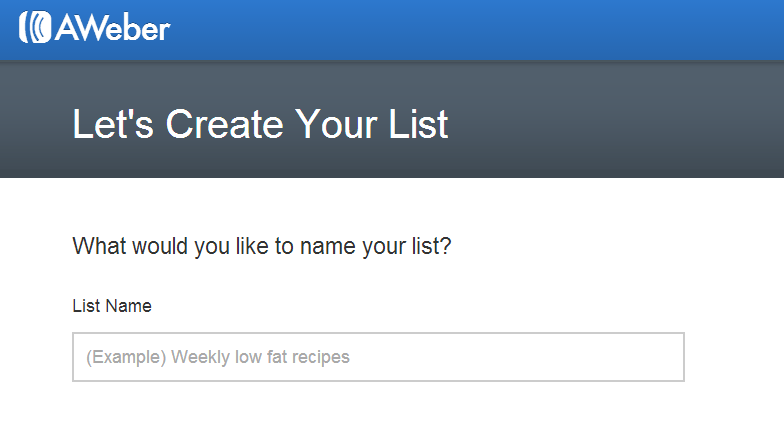Click the word "Create" in the heading
The height and width of the screenshot is (427, 784).
coord(224,125)
